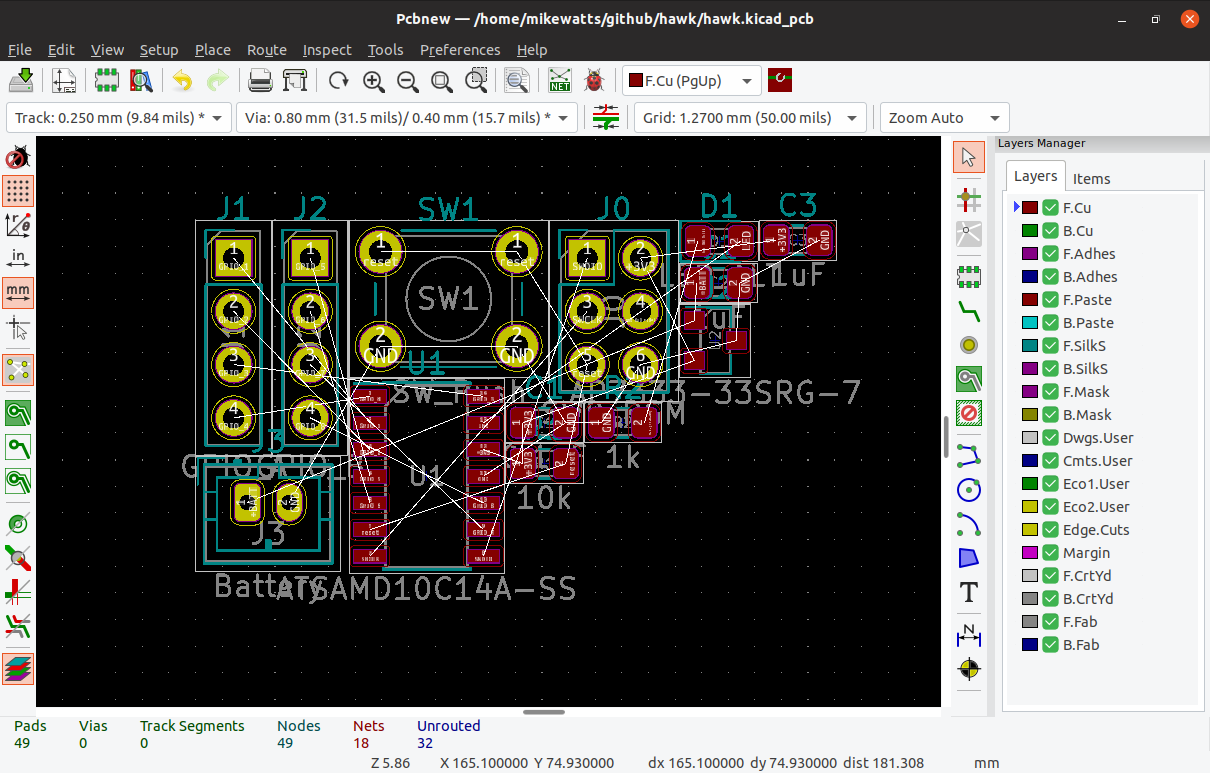Hide the B.Cu layer

coord(1050,230)
